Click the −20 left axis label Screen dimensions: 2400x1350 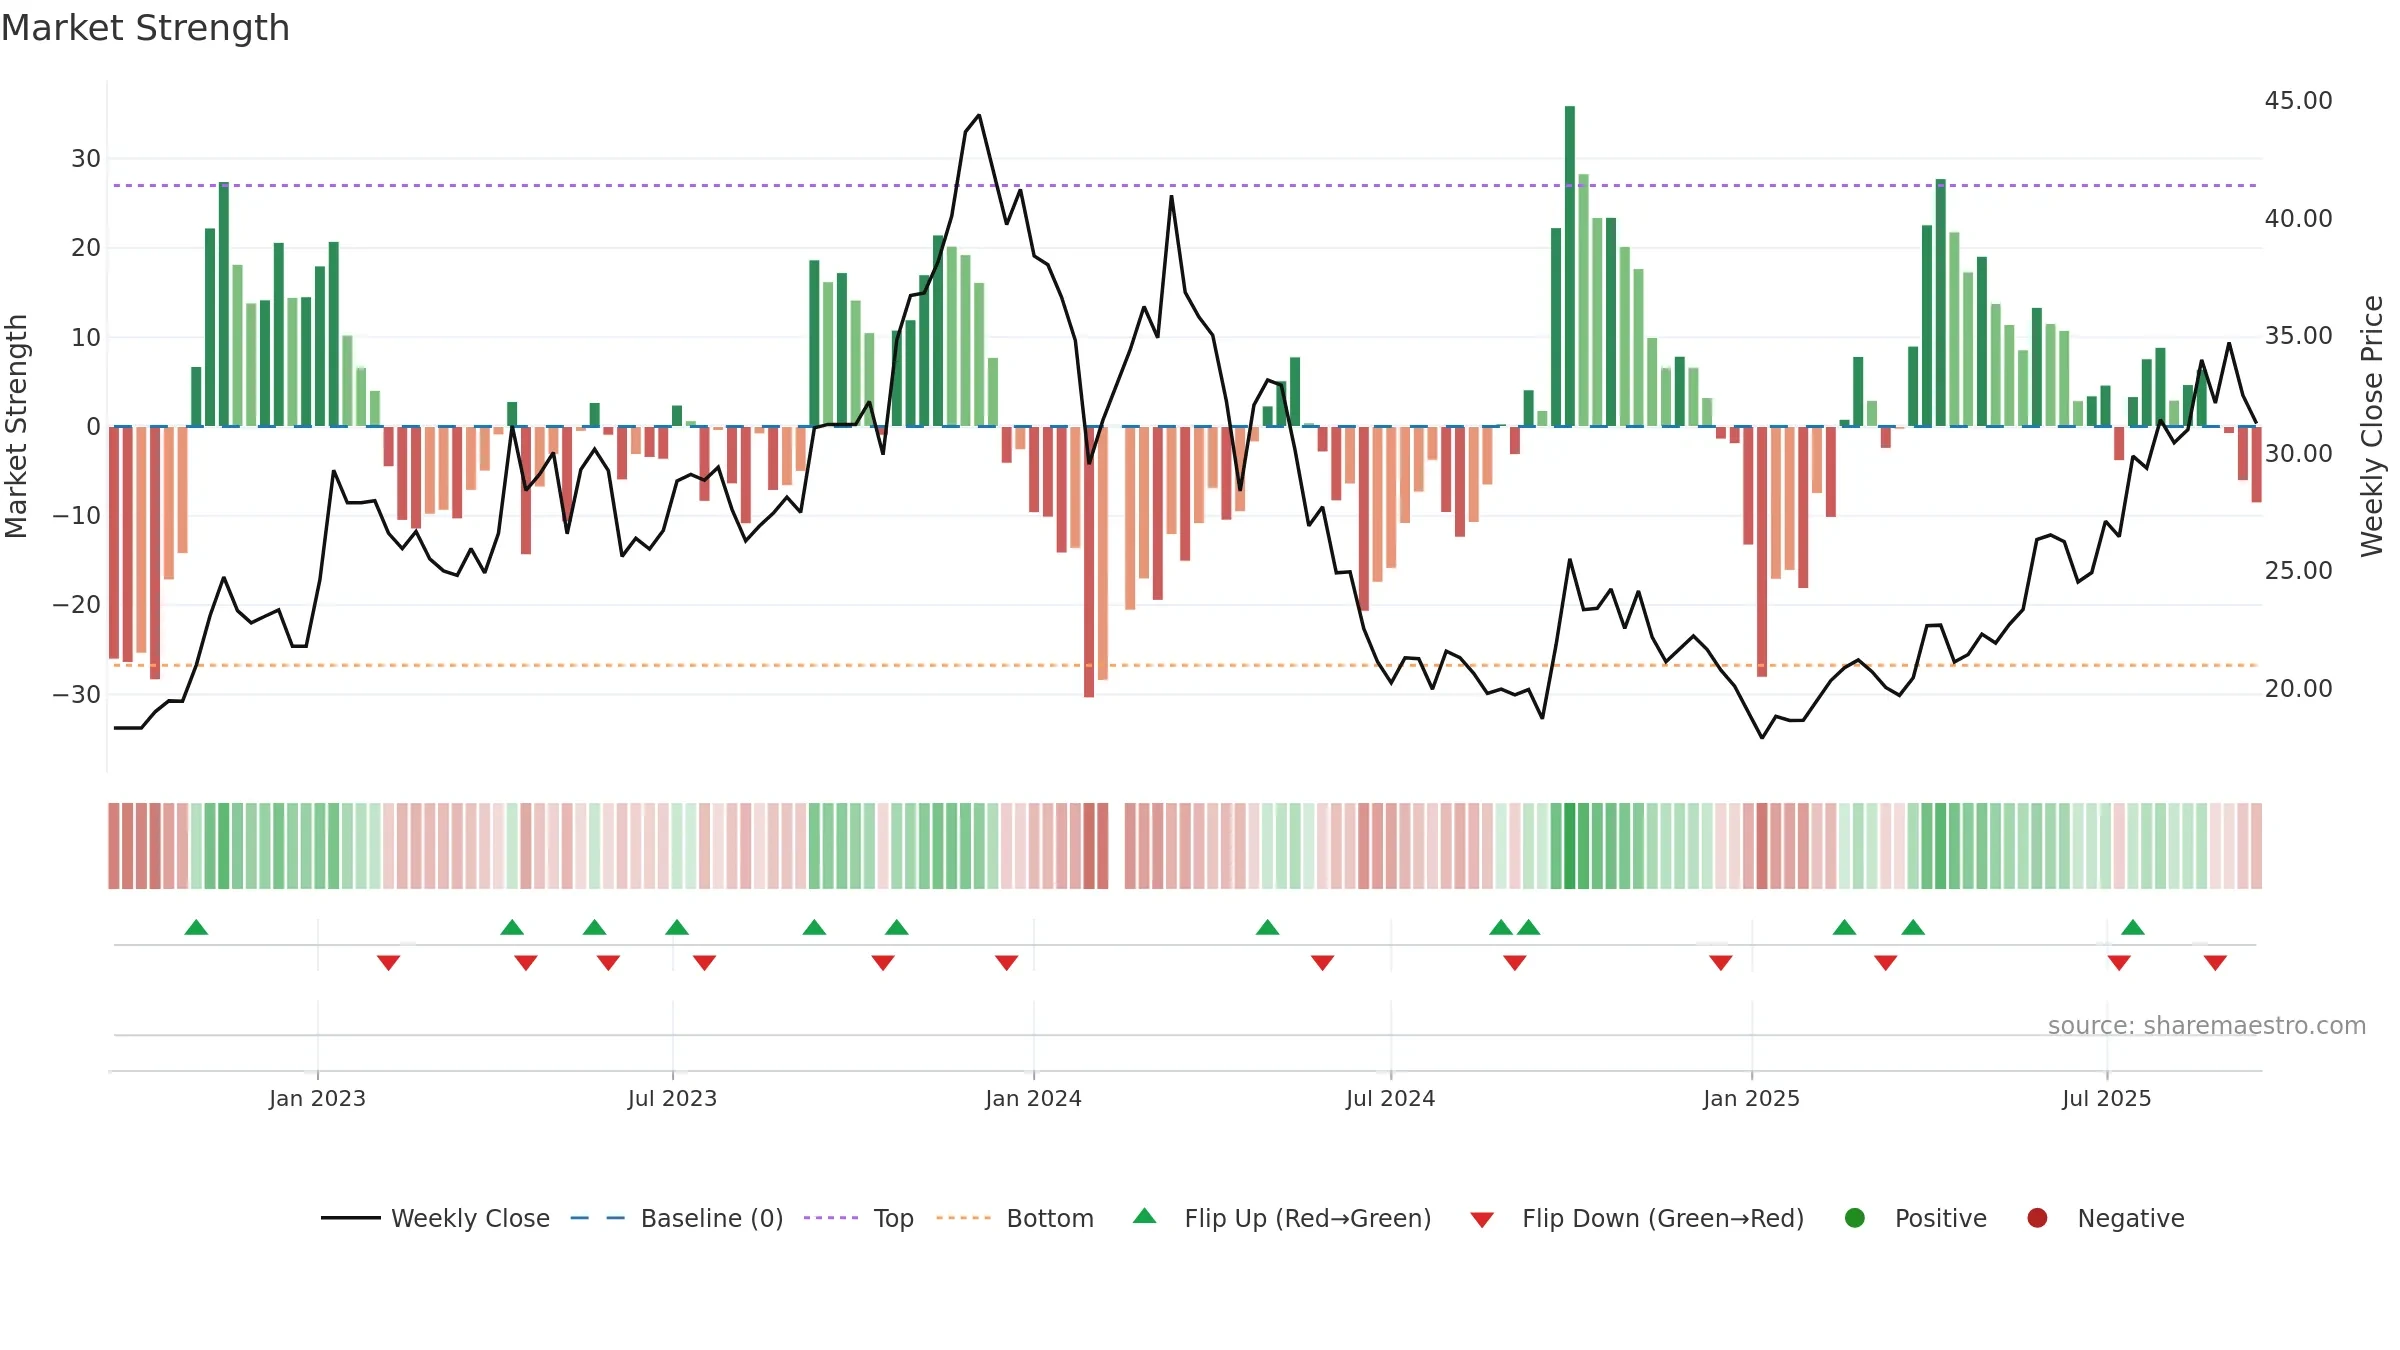tap(77, 605)
